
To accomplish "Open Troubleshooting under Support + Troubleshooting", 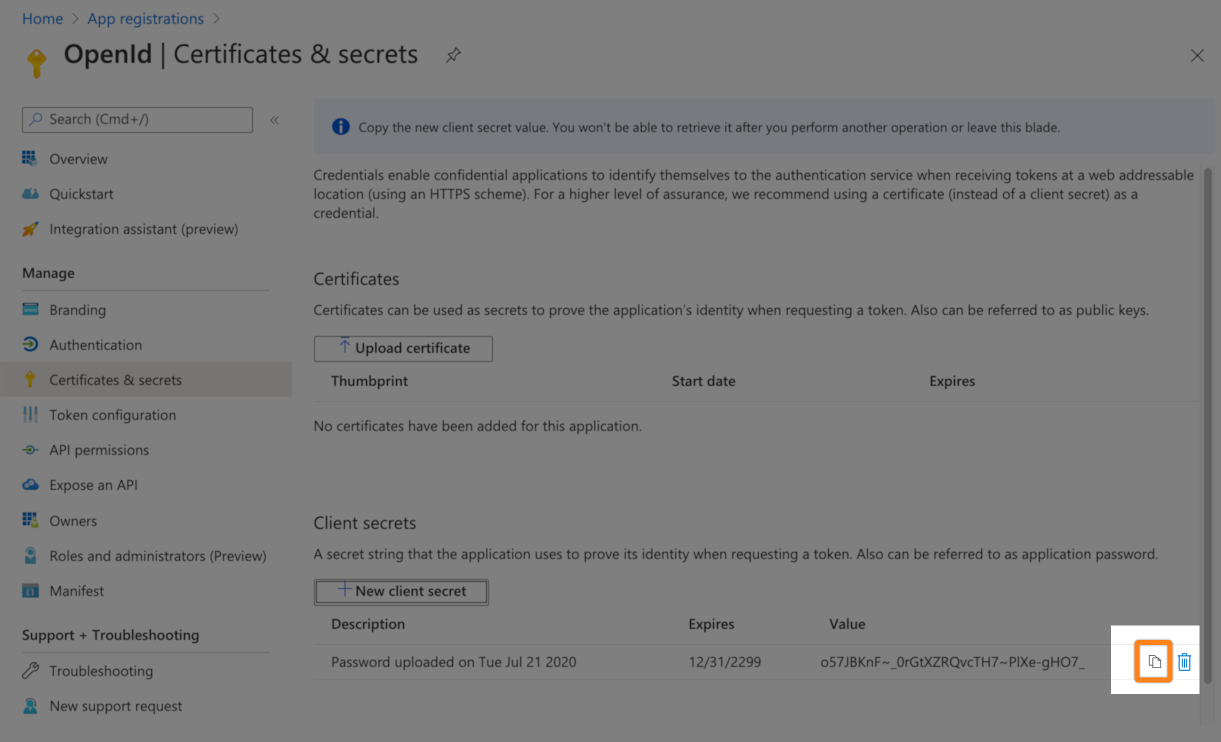I will pyautogui.click(x=102, y=670).
